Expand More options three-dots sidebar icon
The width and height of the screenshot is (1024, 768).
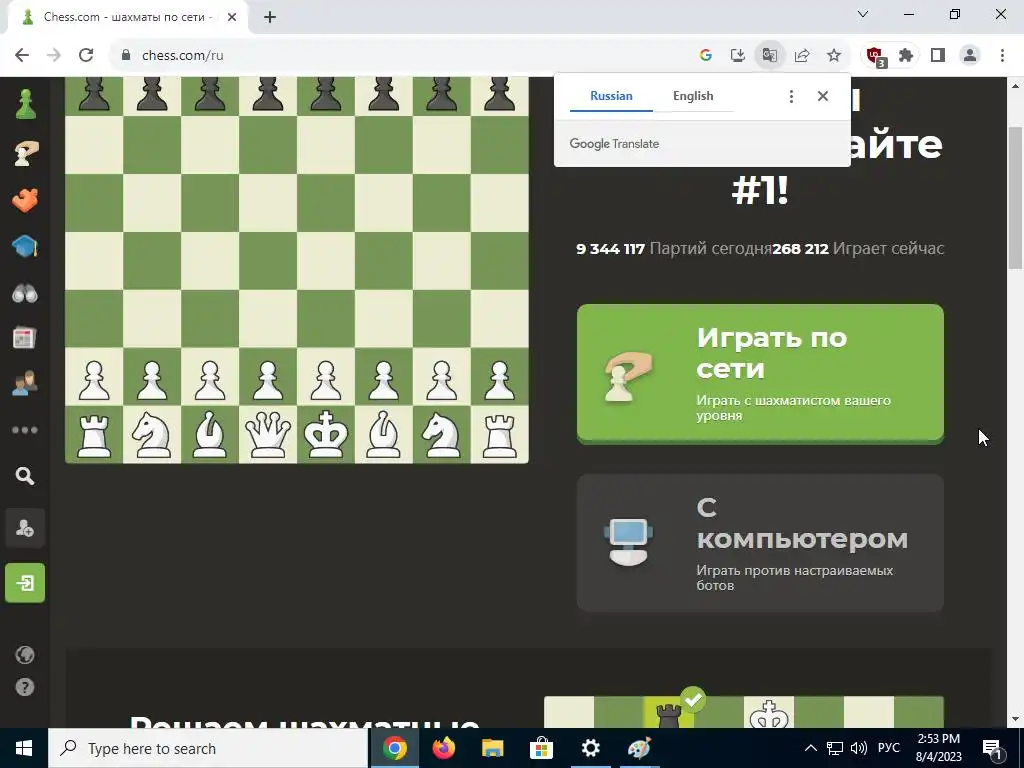25,430
